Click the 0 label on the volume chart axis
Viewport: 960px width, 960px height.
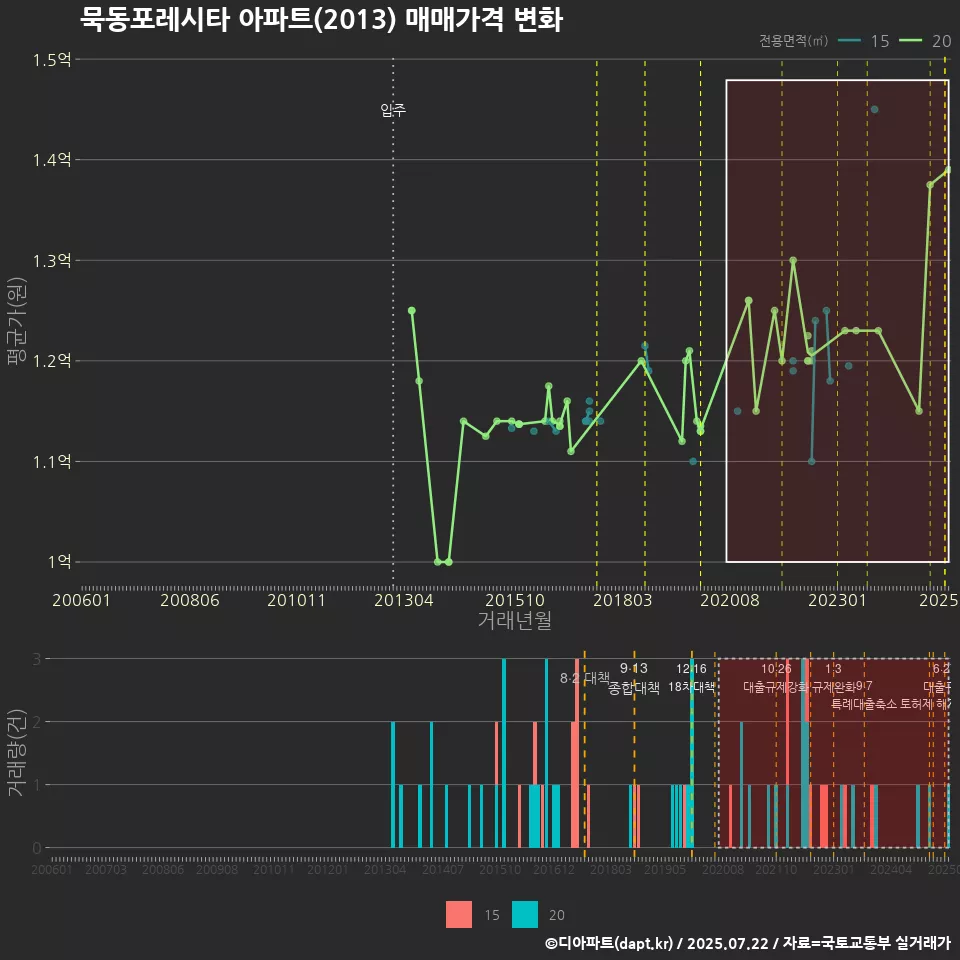tap(37, 848)
